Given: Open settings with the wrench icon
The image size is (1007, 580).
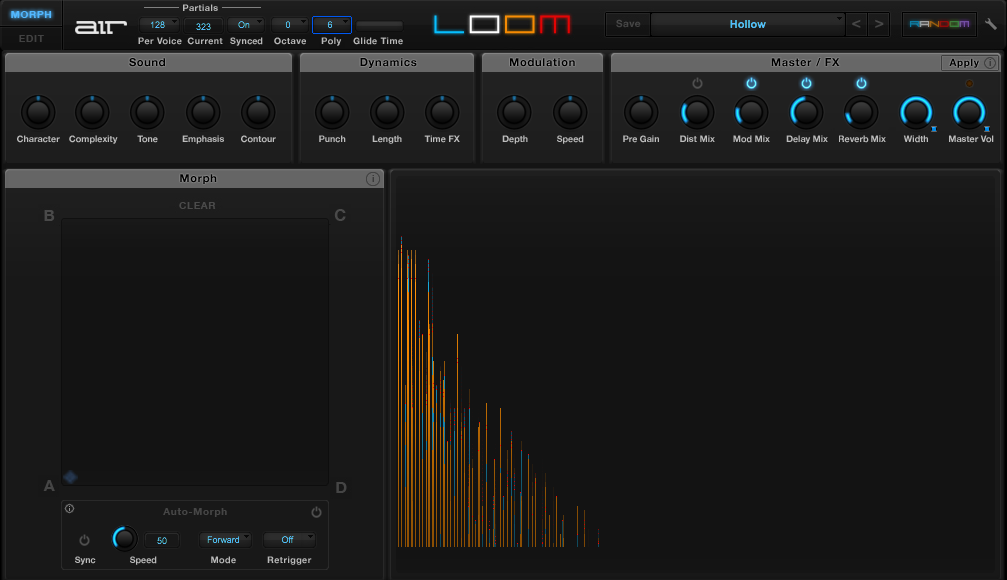Looking at the screenshot, I should (991, 24).
